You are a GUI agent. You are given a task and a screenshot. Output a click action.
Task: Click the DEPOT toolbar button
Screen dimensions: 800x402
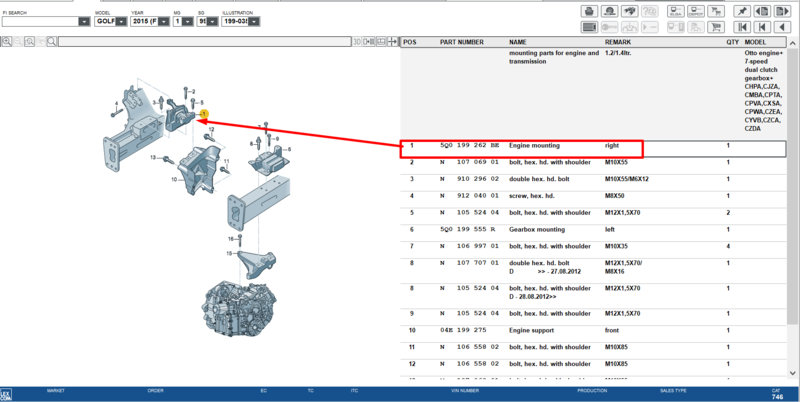(696, 11)
